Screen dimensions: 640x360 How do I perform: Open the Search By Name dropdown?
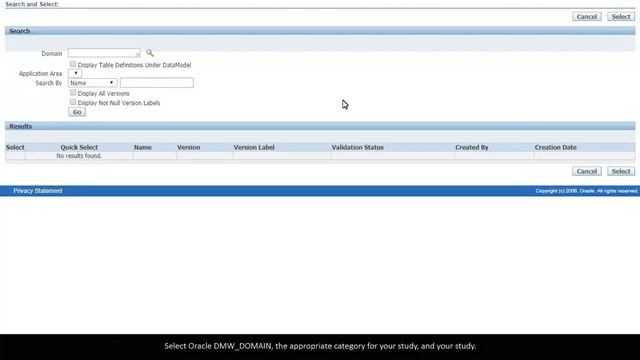point(93,83)
